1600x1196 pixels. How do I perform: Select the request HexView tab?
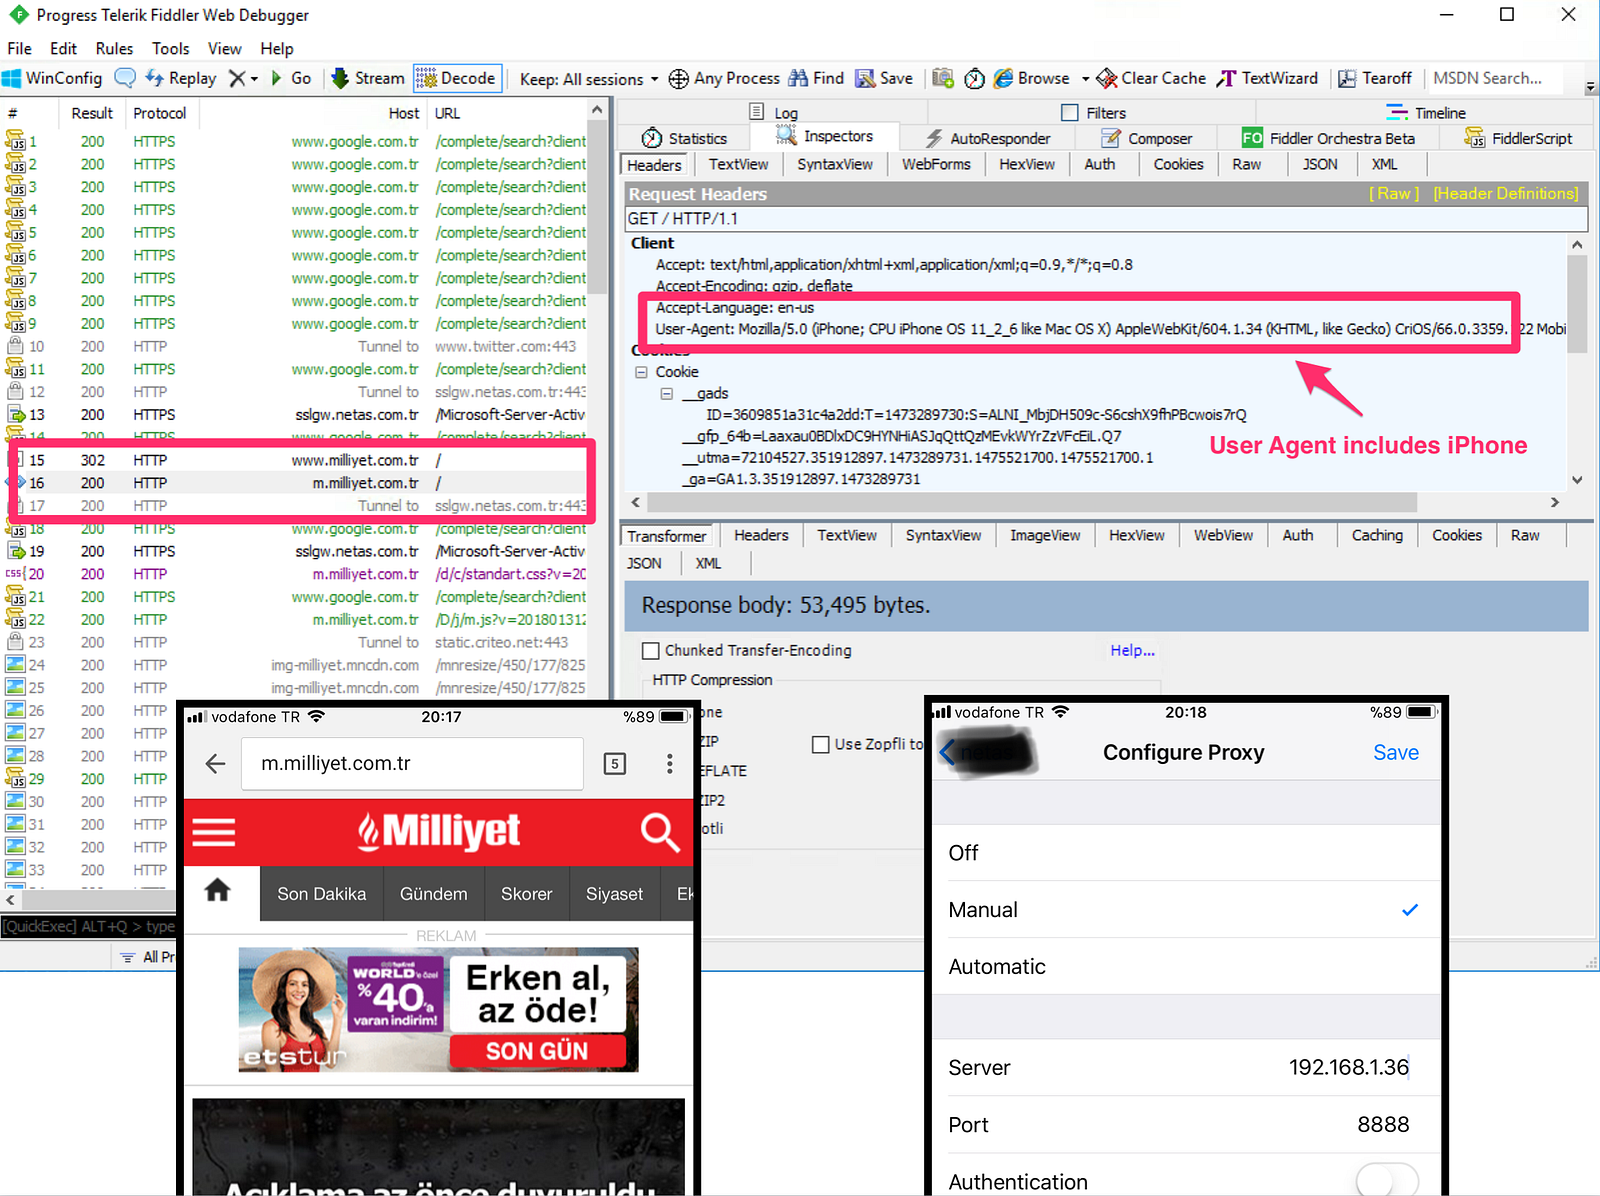click(x=1026, y=164)
